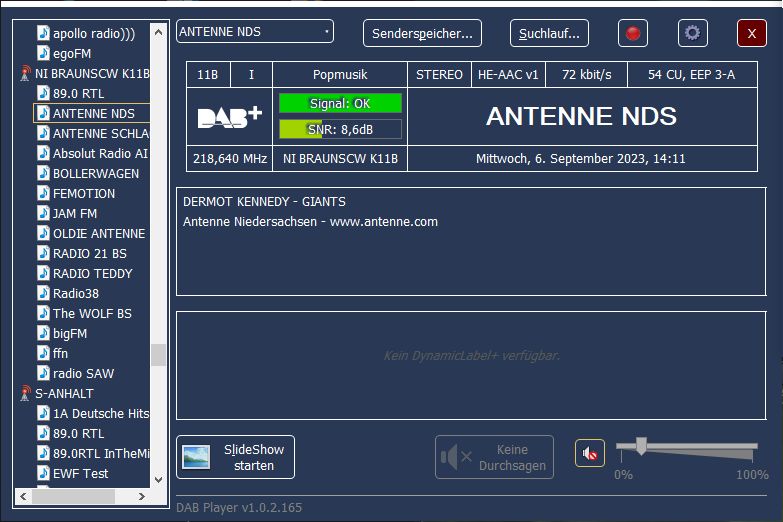Click the NI BRAUNSCW K11B ensemble node

tap(92, 73)
